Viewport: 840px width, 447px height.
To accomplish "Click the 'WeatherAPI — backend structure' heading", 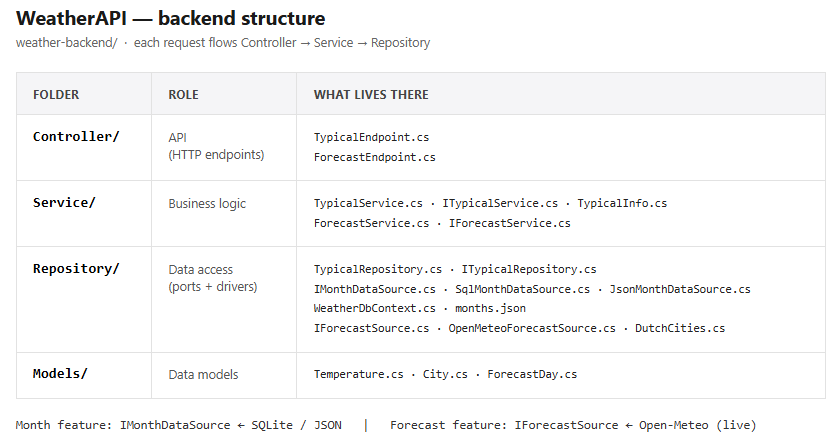I will point(170,18).
